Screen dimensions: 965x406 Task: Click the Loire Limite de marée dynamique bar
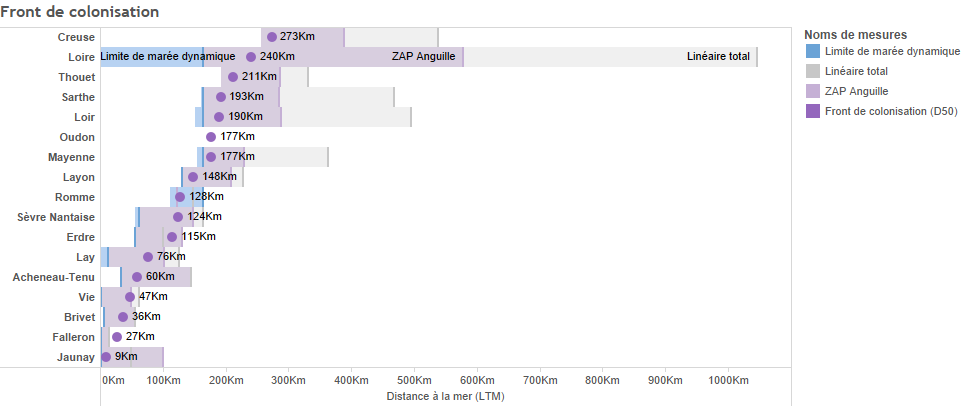tap(151, 57)
